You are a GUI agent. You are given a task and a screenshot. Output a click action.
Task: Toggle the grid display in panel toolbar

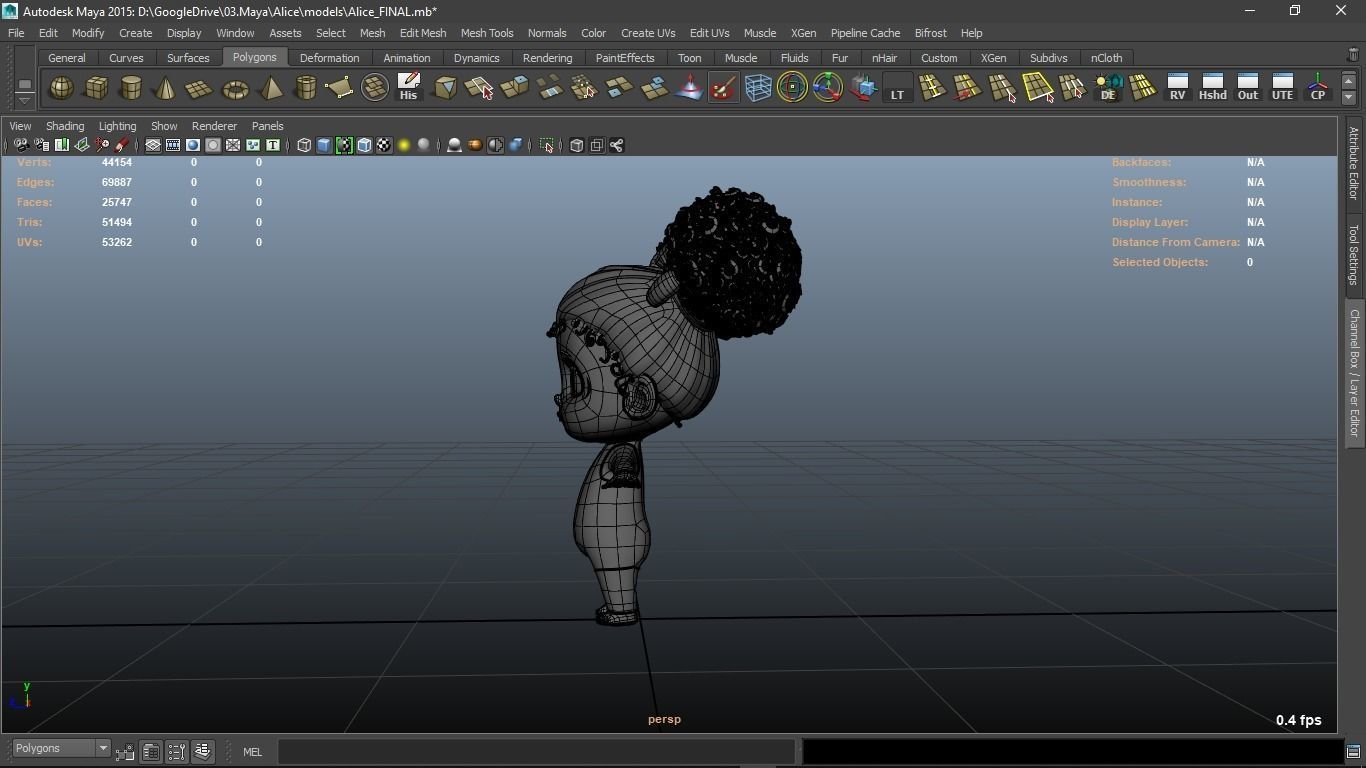click(x=153, y=145)
